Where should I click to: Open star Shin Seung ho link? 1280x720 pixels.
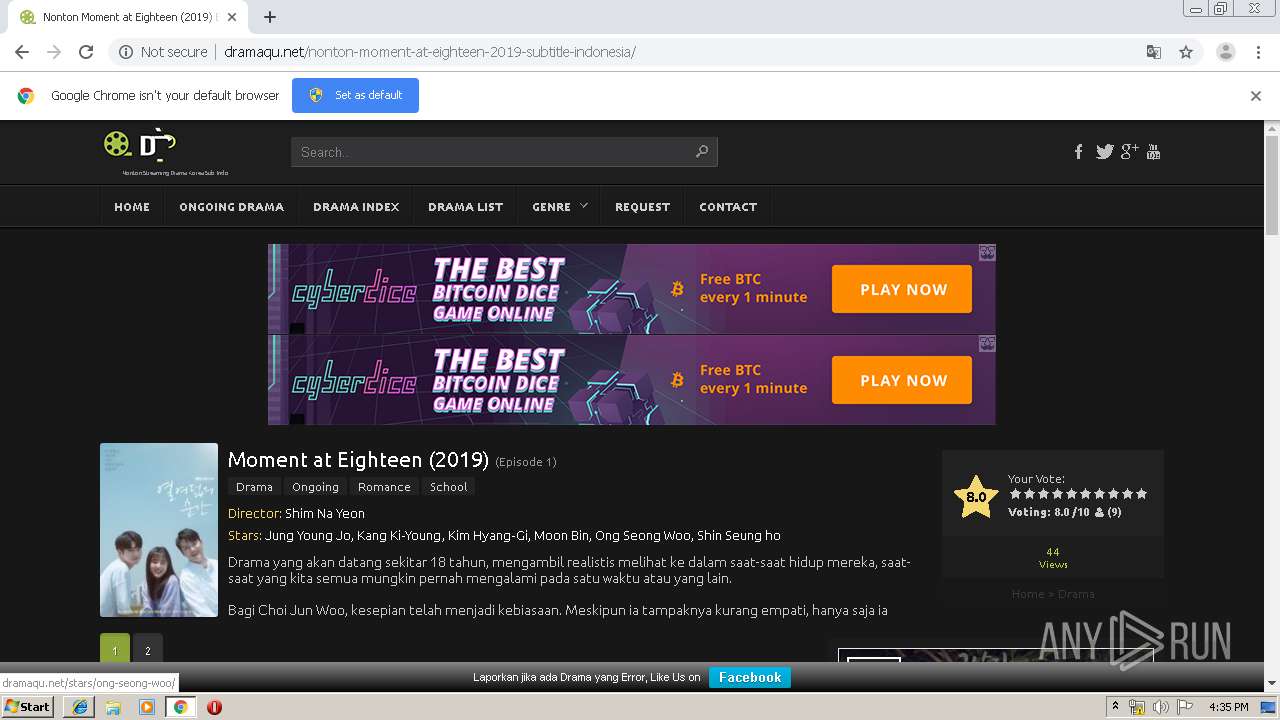tap(739, 535)
